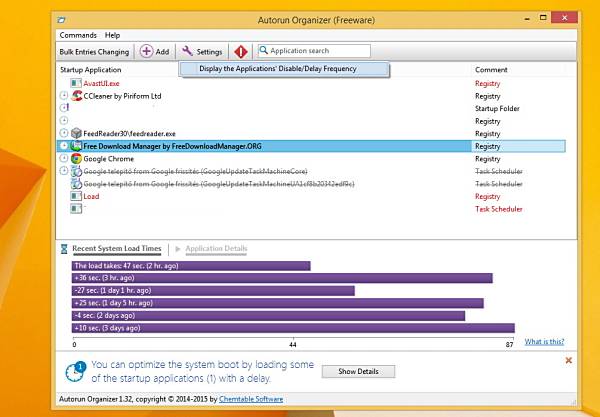Click the Startup Application column header
This screenshot has height=417, width=600.
(x=91, y=70)
